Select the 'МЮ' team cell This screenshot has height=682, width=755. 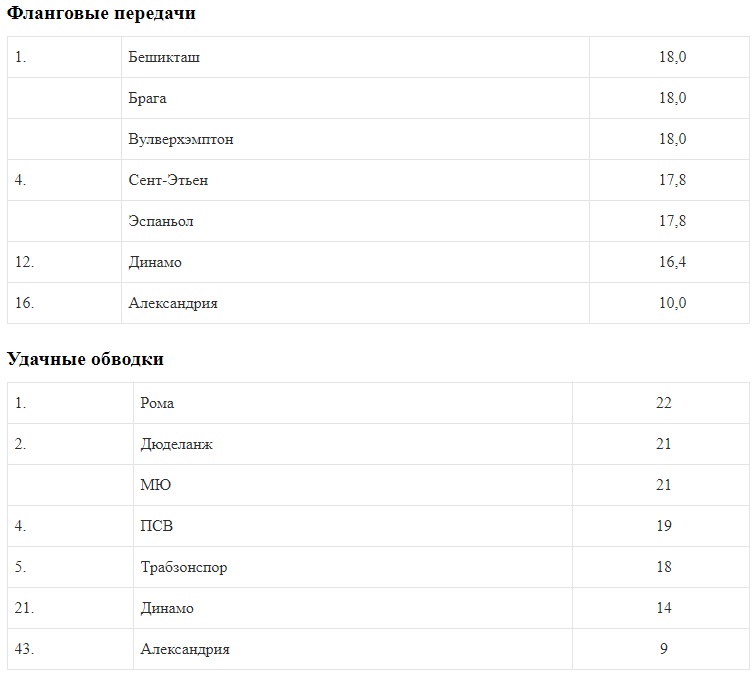point(156,485)
